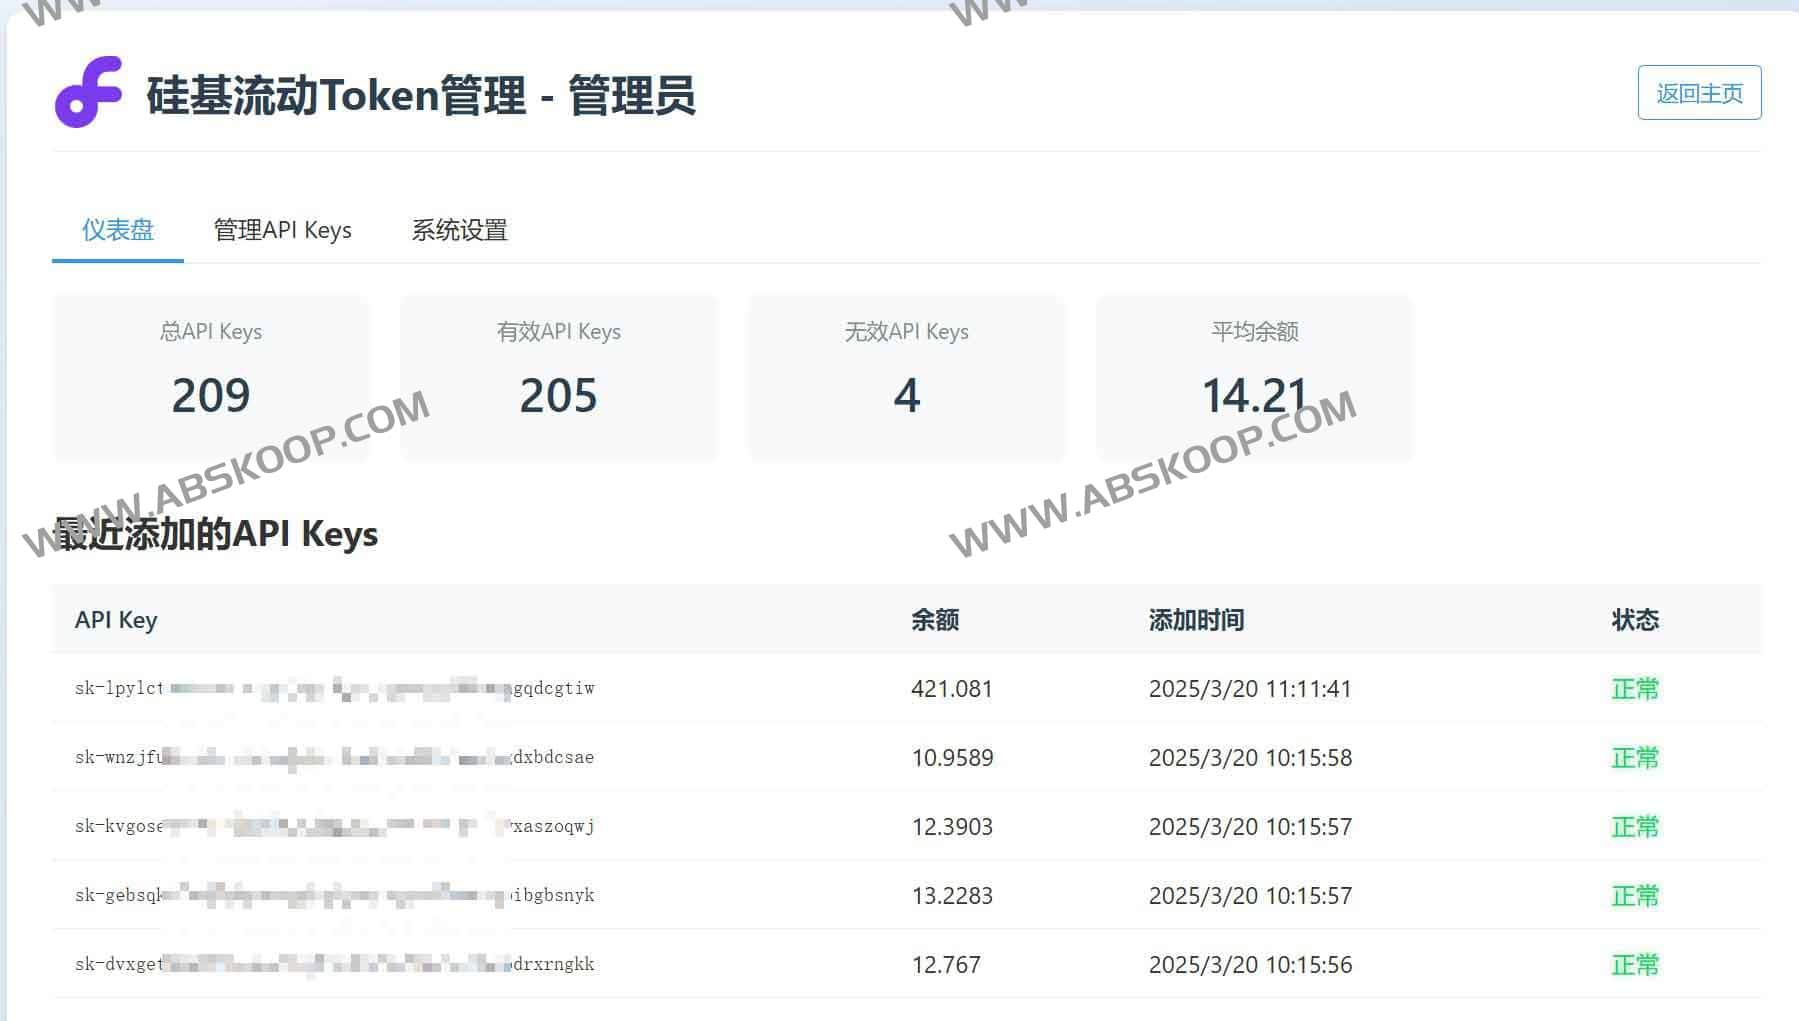Select the API key starting with sk-lpylct
Viewport: 1799px width, 1021px height.
(x=335, y=688)
